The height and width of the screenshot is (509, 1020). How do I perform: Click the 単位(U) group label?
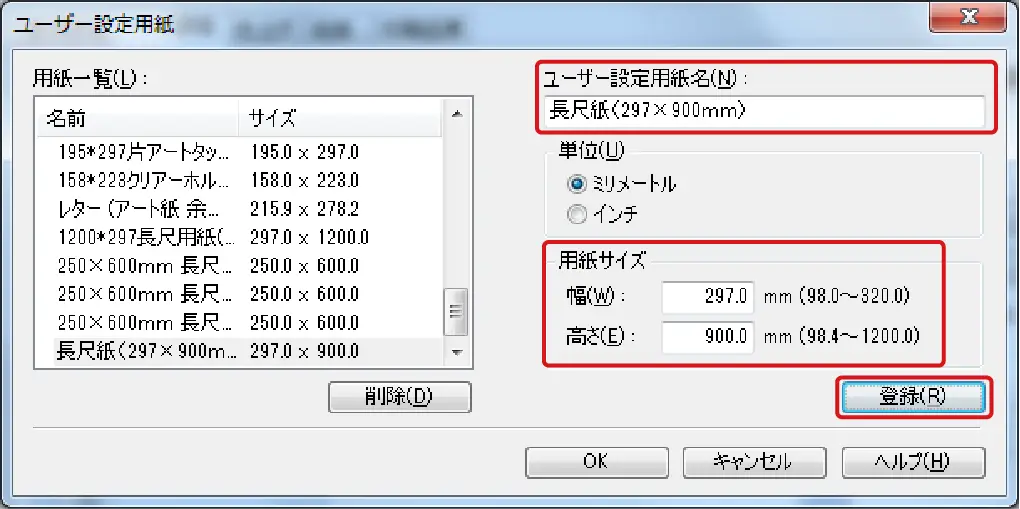591,151
